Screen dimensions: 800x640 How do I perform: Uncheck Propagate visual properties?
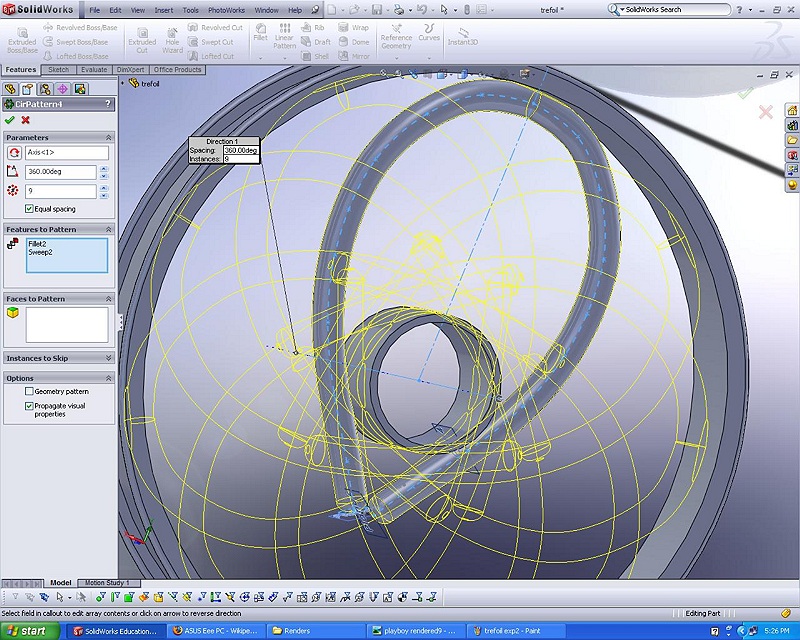[30, 406]
